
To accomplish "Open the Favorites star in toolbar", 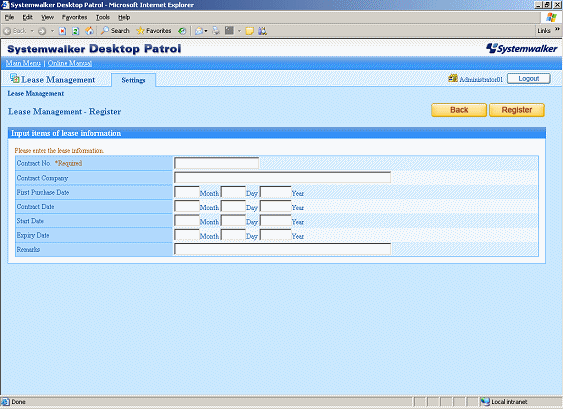I will [x=154, y=31].
